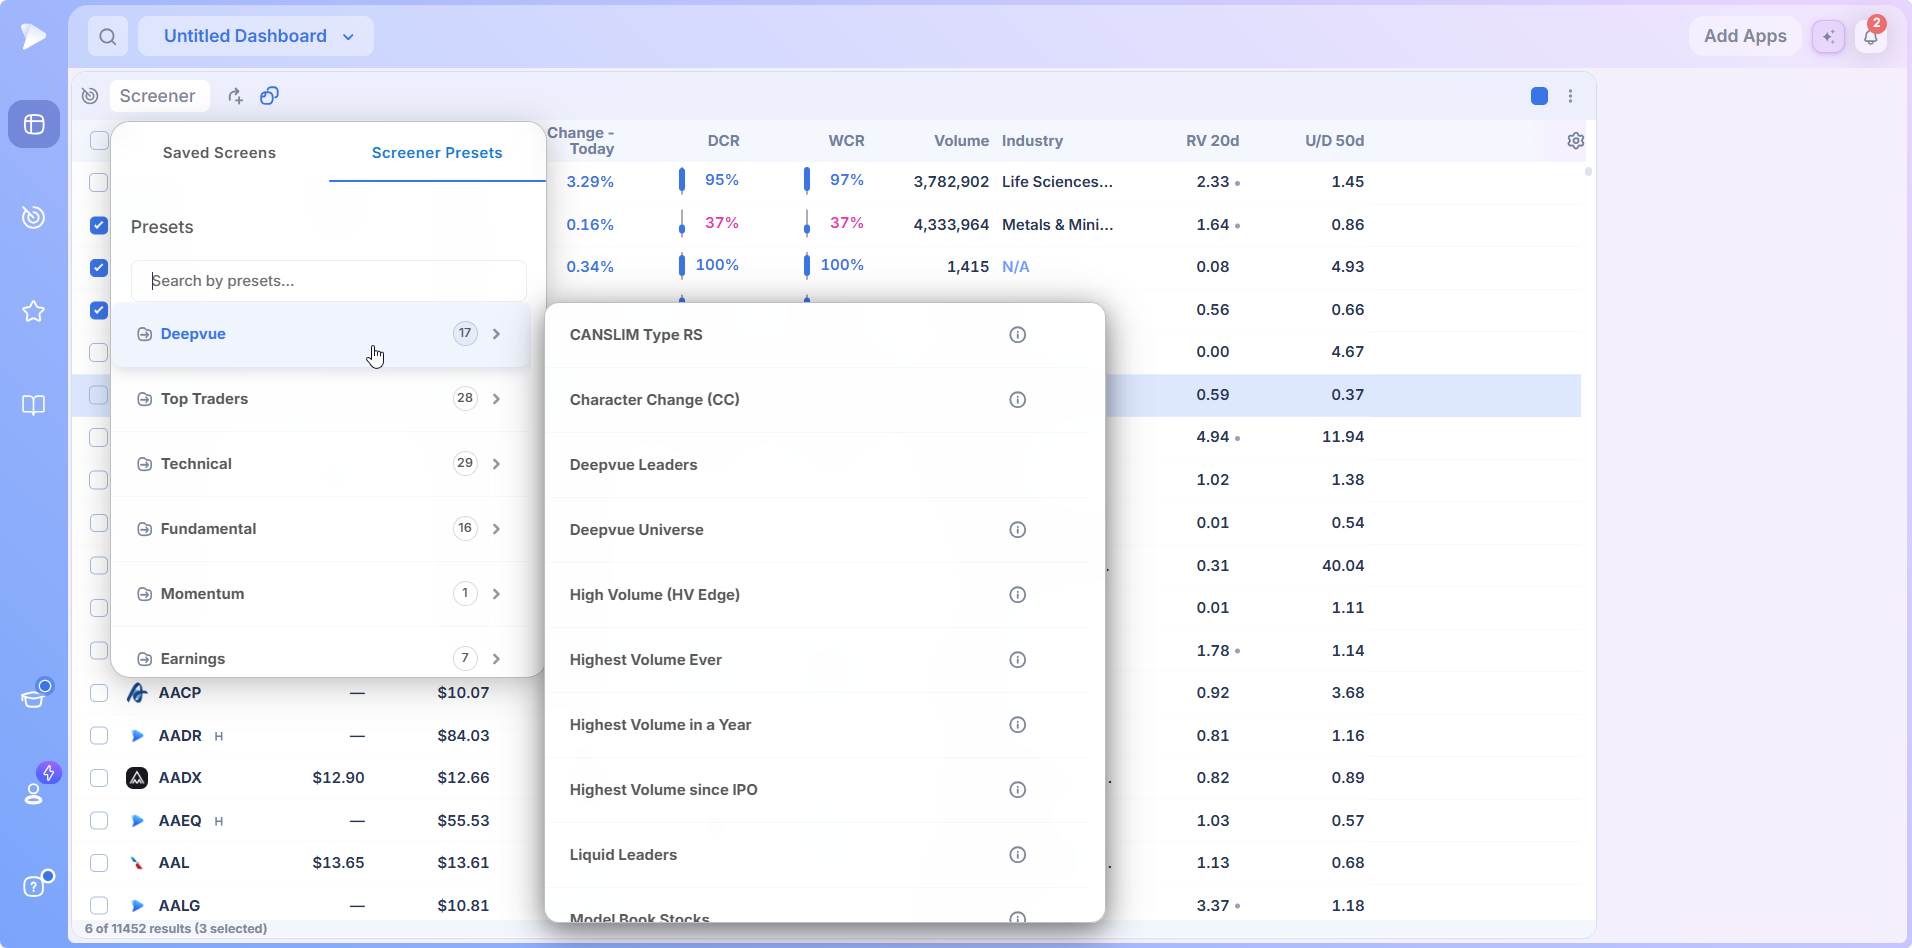Open the help question mark icon
This screenshot has width=1912, height=948.
[x=34, y=886]
